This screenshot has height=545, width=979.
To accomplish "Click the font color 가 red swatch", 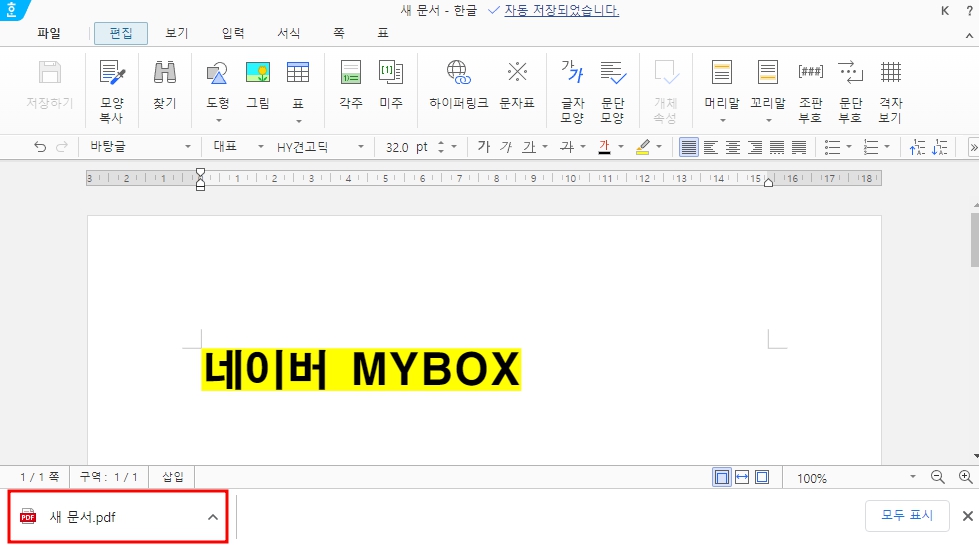I will click(604, 147).
